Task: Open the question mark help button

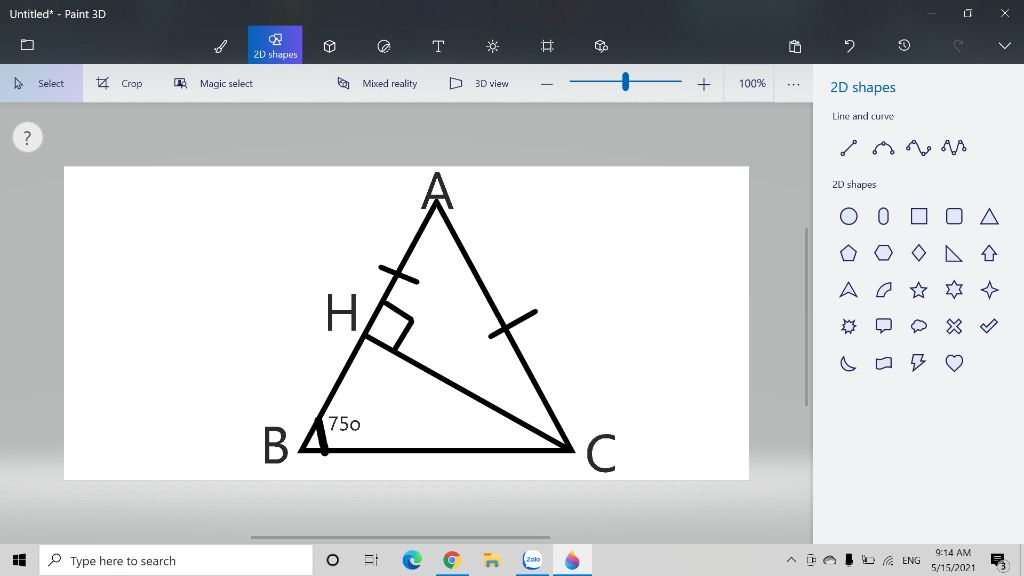Action: click(x=27, y=138)
